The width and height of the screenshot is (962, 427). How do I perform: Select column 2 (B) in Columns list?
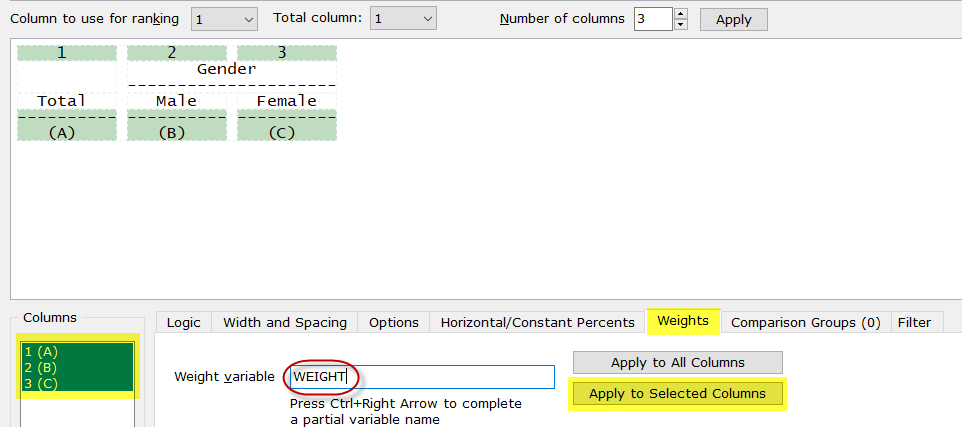[42, 367]
